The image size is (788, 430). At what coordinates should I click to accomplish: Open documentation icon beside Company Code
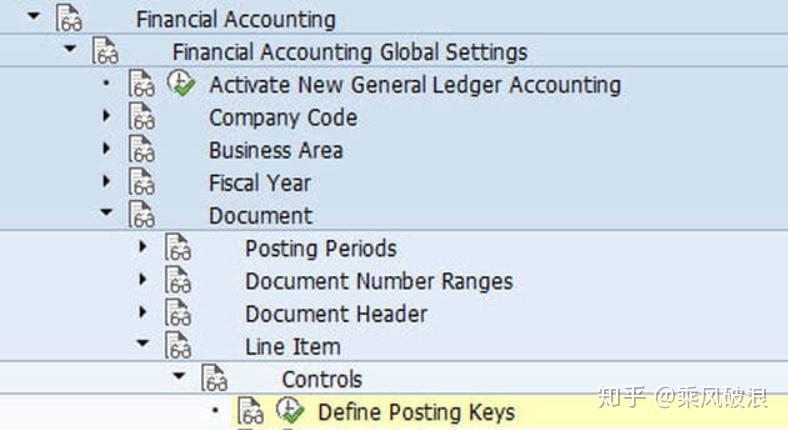coord(142,118)
